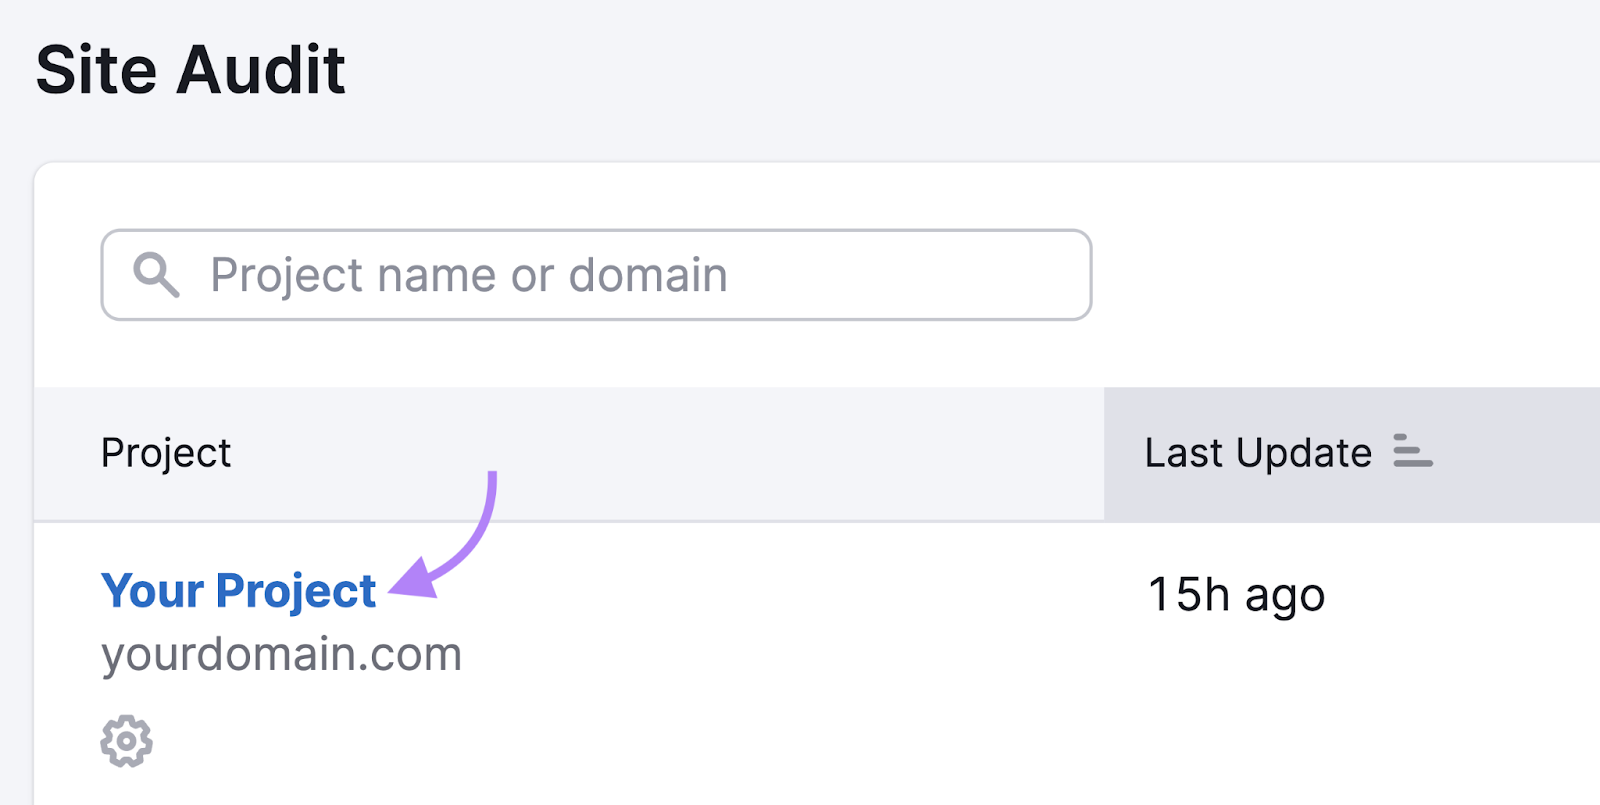
Task: Open project settings via the gear icon
Action: point(127,741)
